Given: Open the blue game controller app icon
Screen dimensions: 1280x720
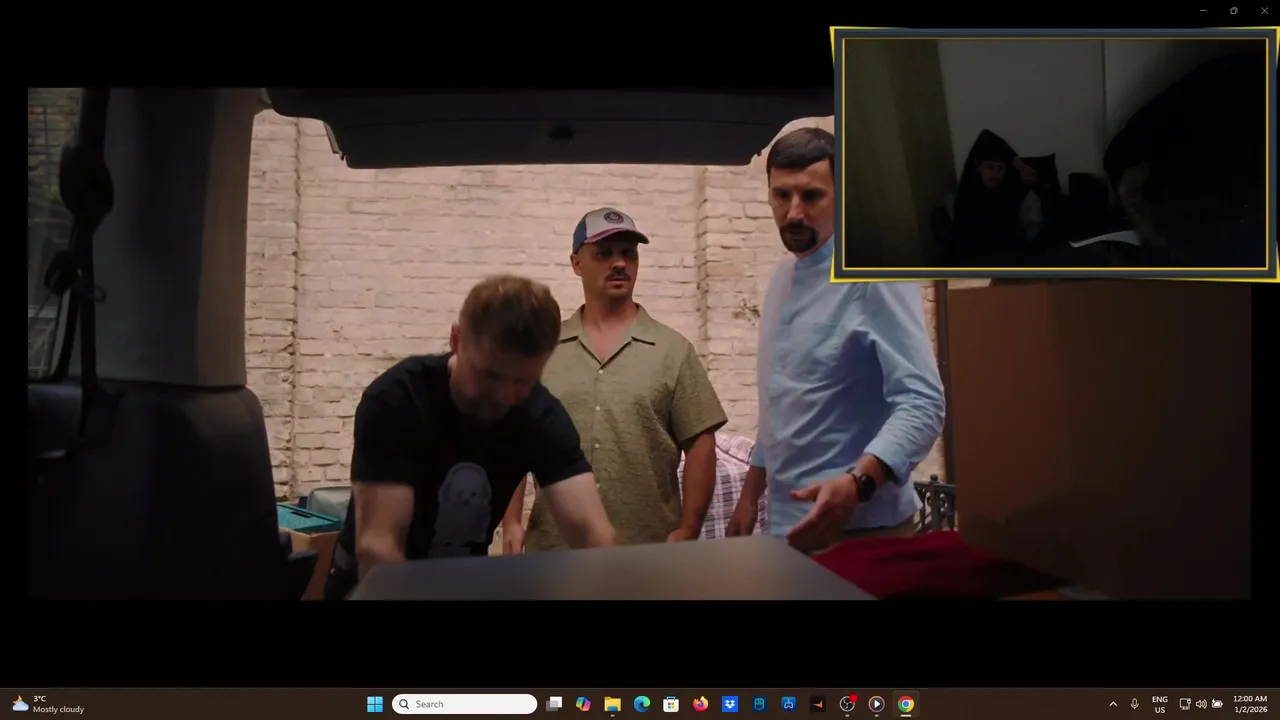Looking at the screenshot, I should click(788, 704).
